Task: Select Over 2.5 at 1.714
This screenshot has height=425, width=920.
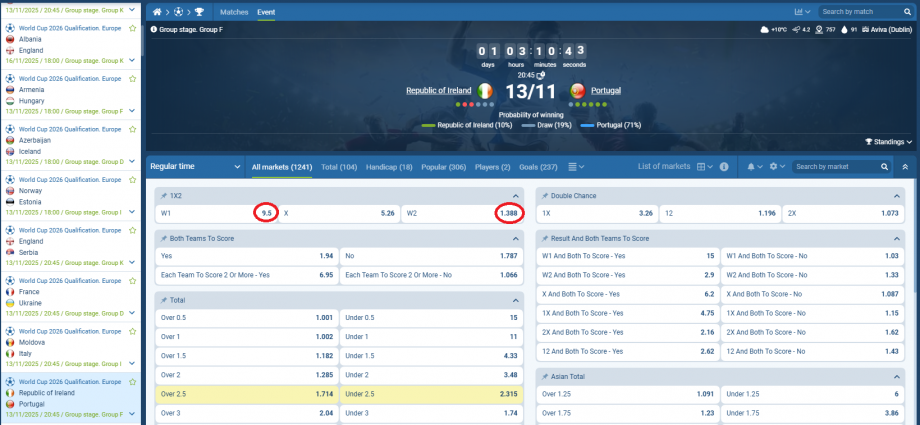Action: (x=247, y=394)
